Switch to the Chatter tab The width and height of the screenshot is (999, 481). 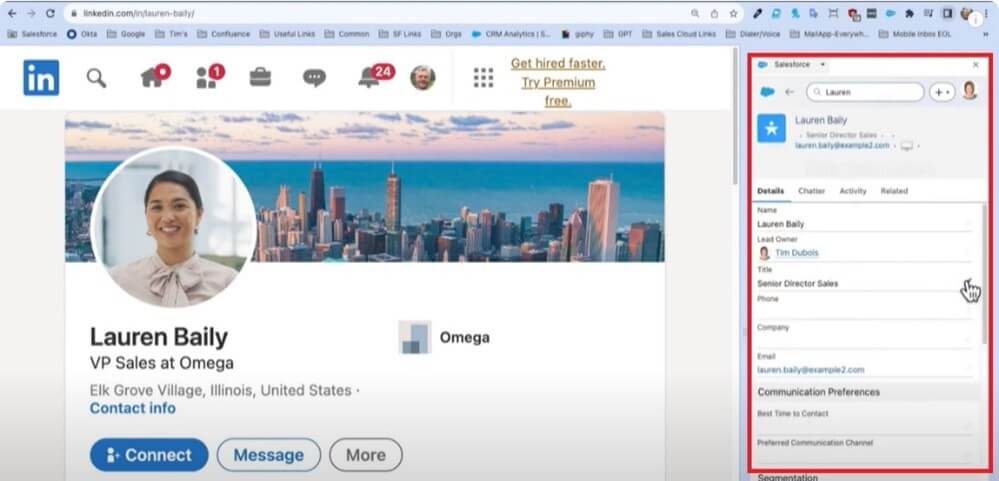coord(811,191)
